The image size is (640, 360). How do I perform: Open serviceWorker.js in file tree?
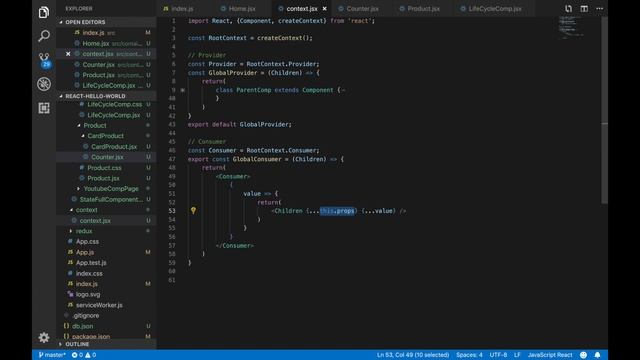pos(106,305)
